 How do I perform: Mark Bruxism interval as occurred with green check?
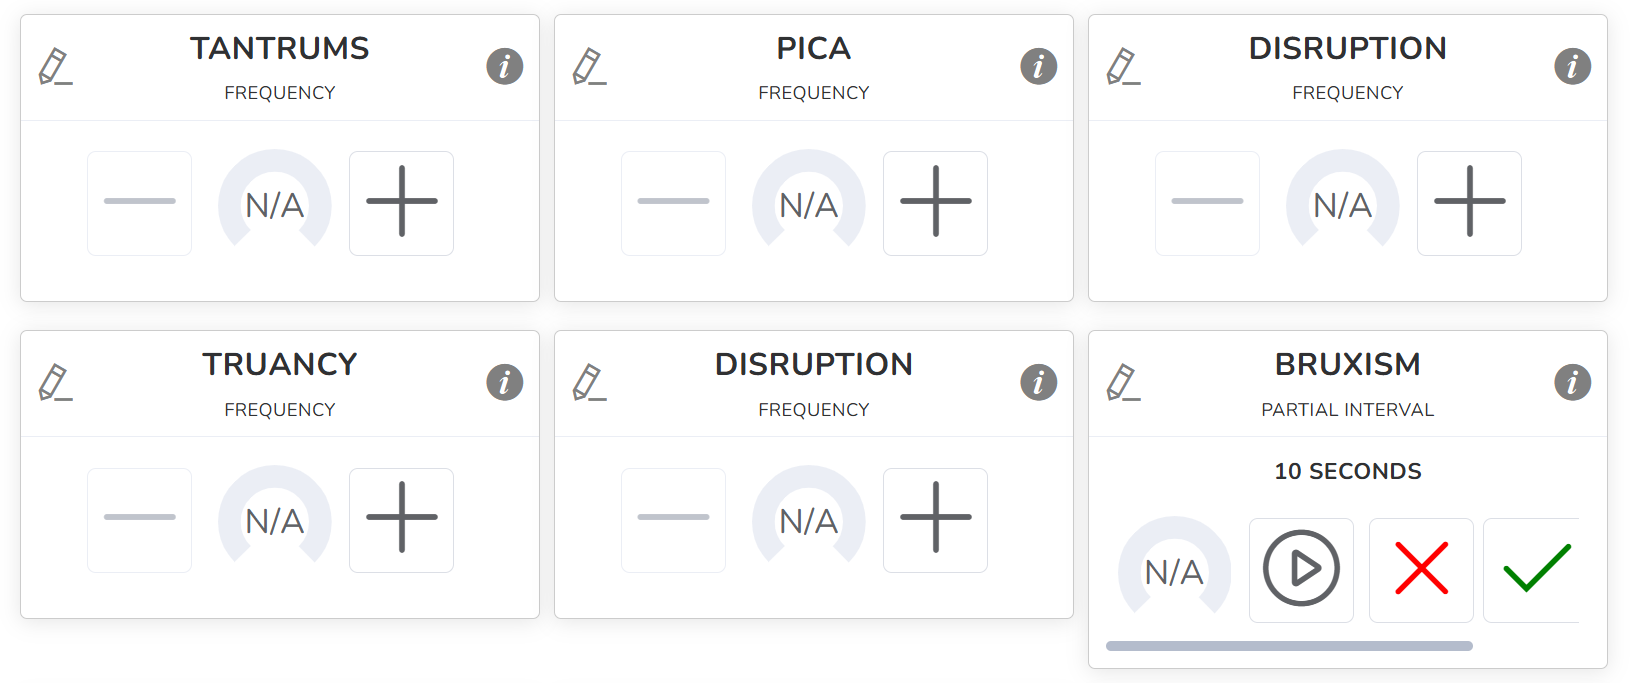coord(1535,570)
